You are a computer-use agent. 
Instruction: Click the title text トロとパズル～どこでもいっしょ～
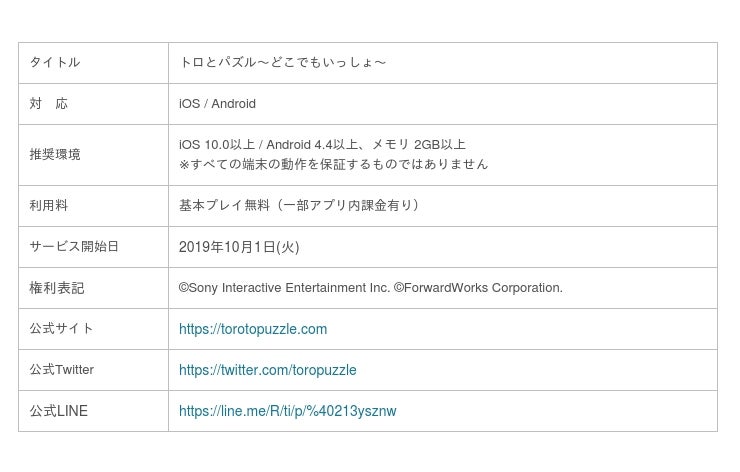282,63
